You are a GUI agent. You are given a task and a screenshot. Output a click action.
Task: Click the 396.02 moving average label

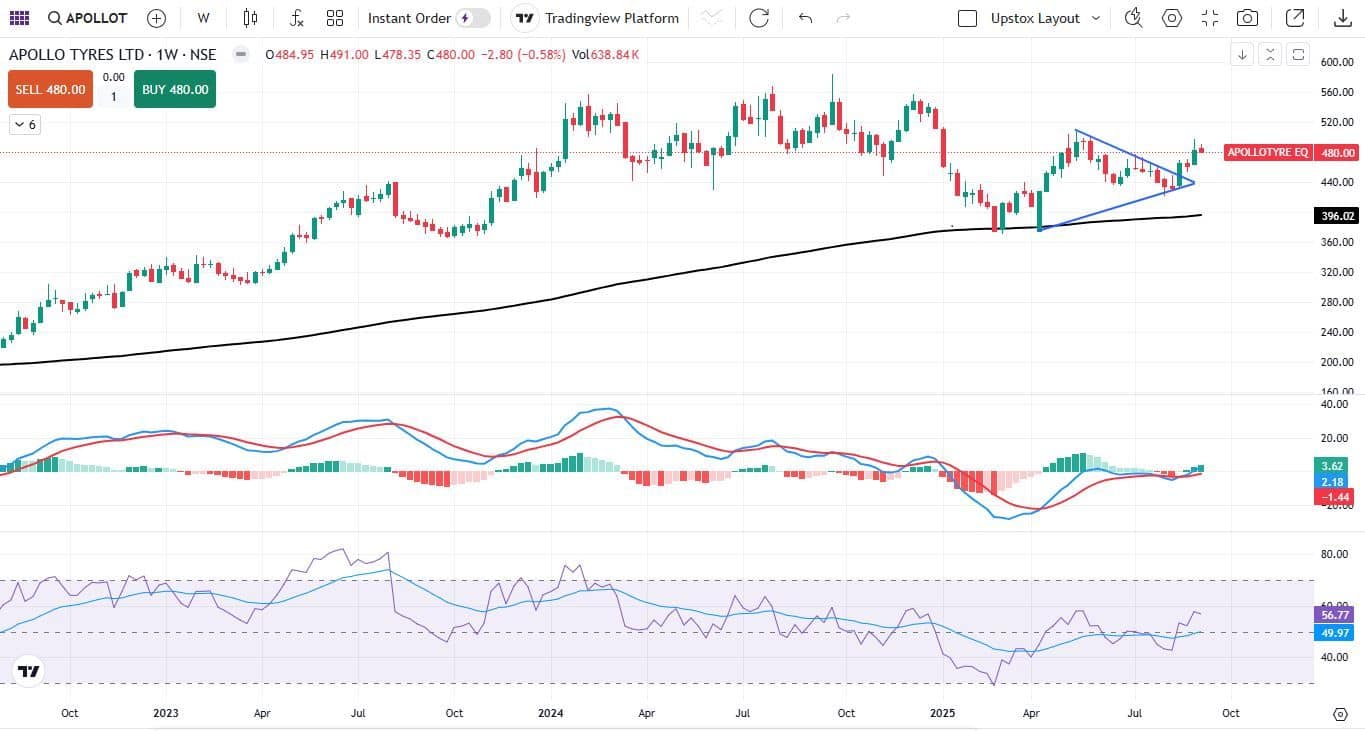[1337, 215]
